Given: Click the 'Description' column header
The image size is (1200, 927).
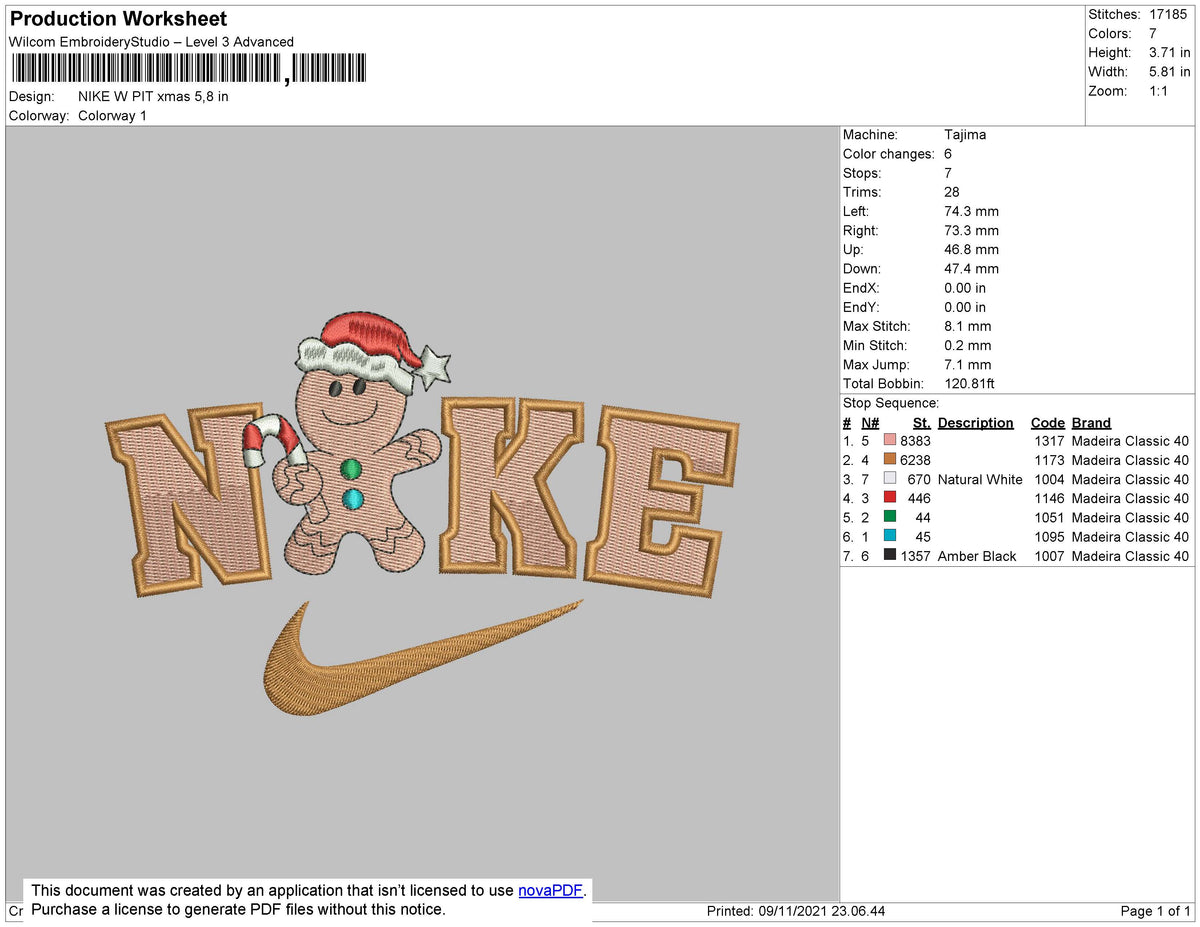Looking at the screenshot, I should tap(975, 423).
